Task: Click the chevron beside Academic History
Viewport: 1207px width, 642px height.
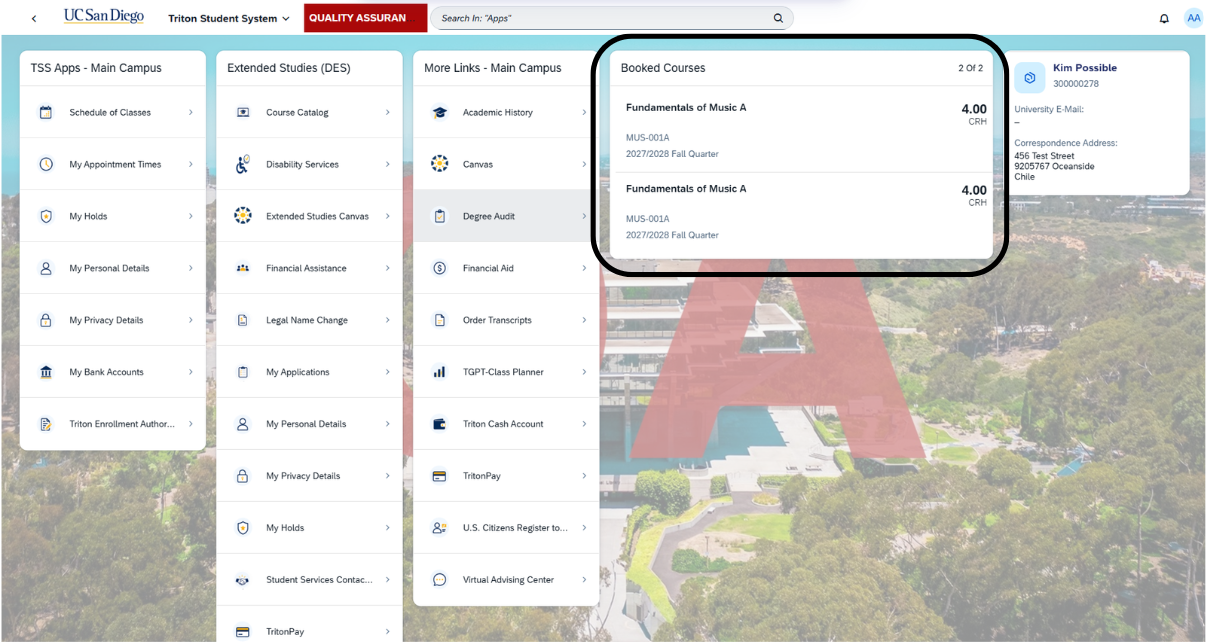Action: pyautogui.click(x=584, y=112)
